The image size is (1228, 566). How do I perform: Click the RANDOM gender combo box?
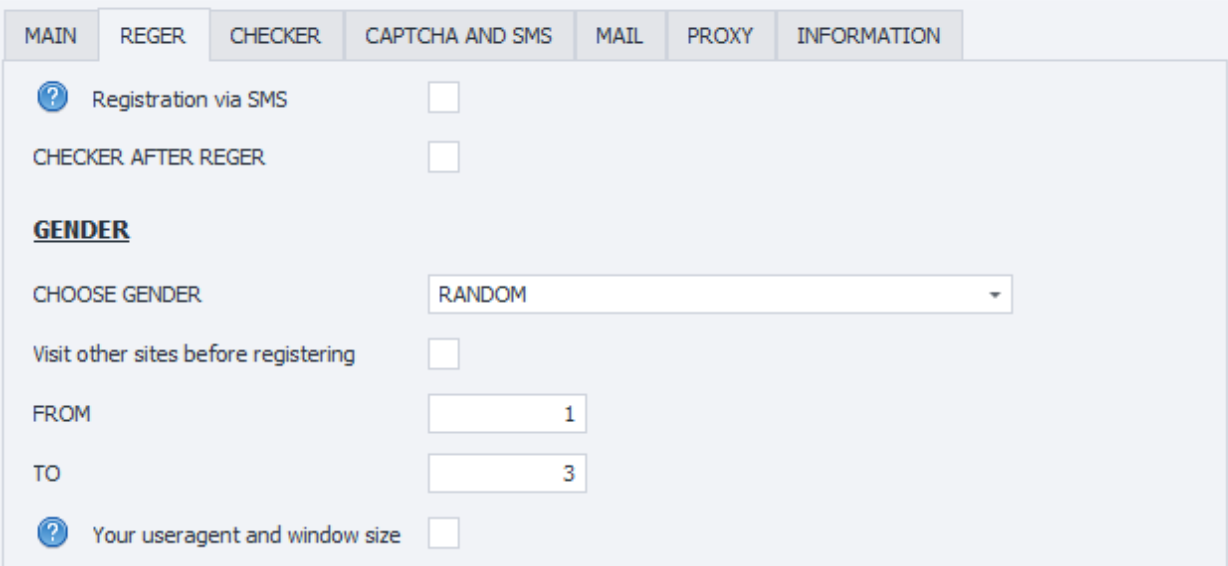click(x=710, y=296)
